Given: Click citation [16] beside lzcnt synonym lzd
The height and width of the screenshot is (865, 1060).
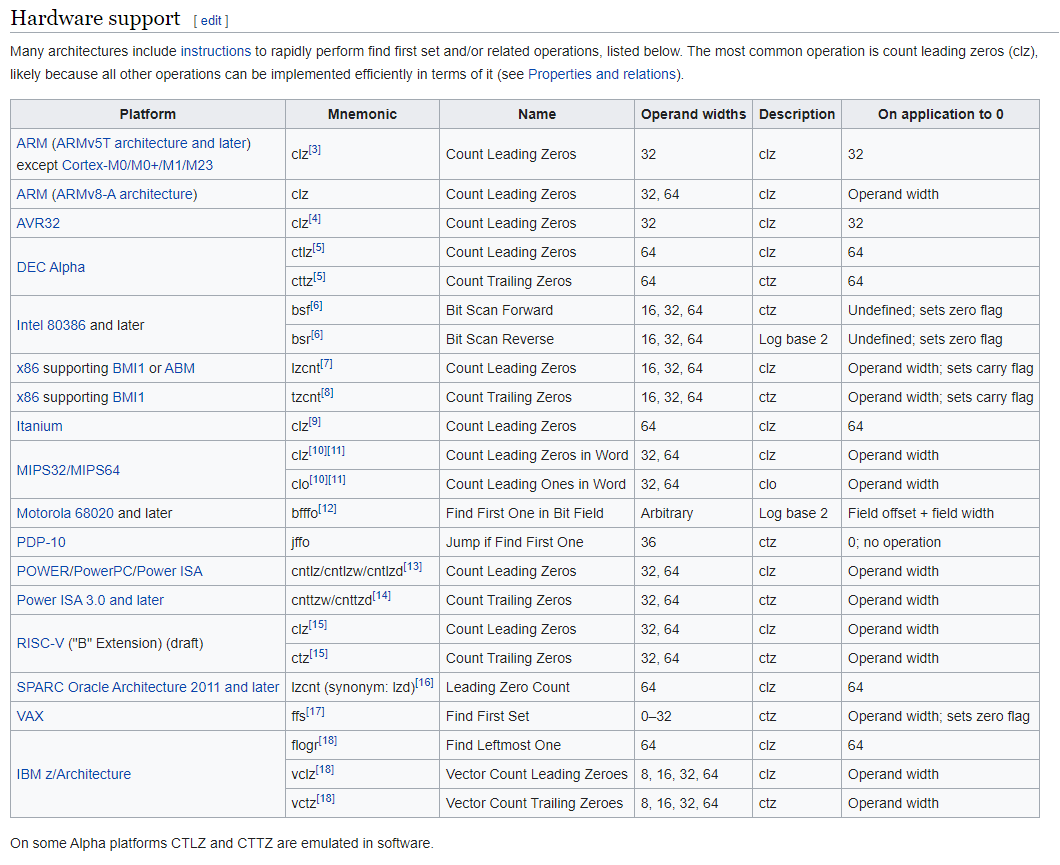Looking at the screenshot, I should point(424,684).
